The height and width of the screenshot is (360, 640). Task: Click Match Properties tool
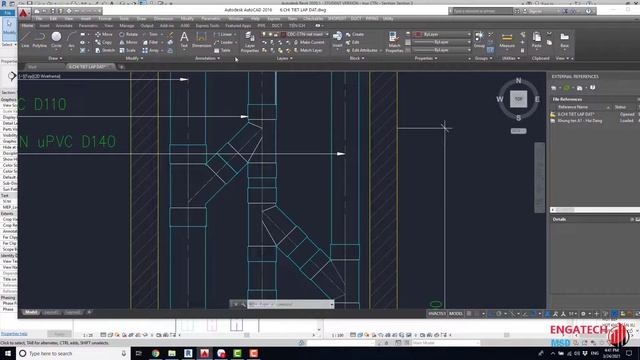coord(394,42)
